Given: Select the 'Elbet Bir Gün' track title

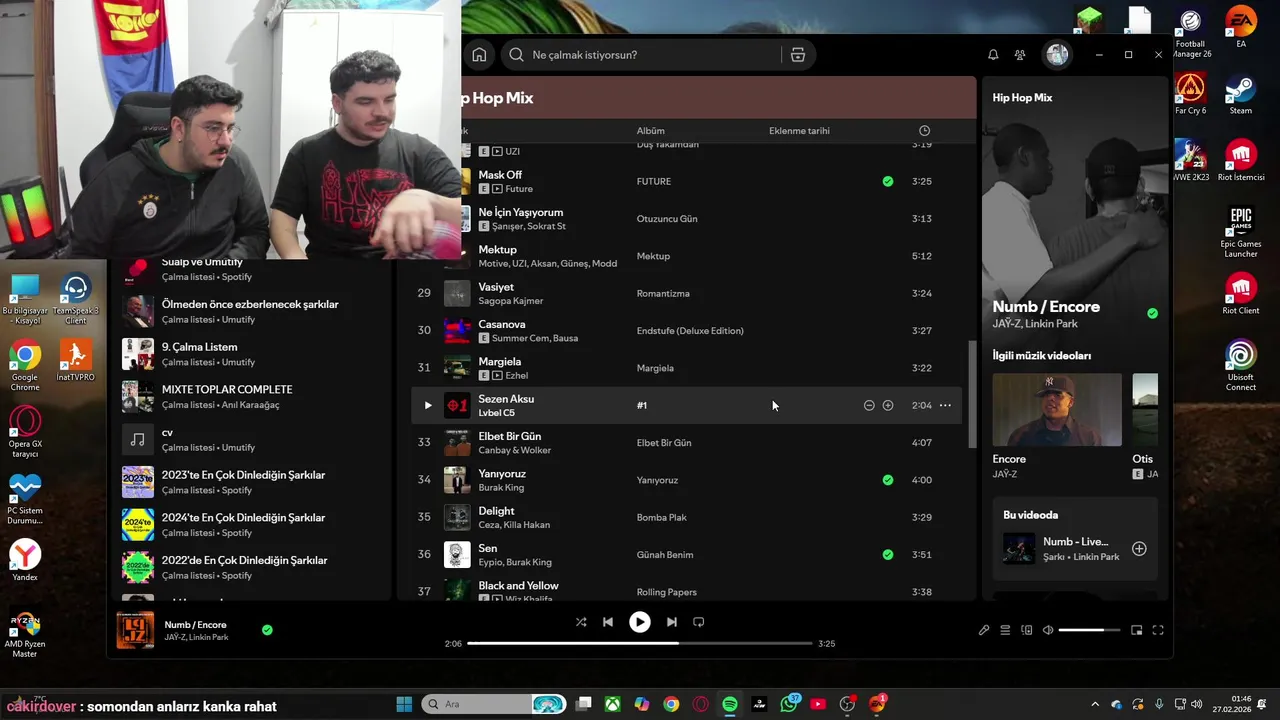Looking at the screenshot, I should [x=510, y=436].
